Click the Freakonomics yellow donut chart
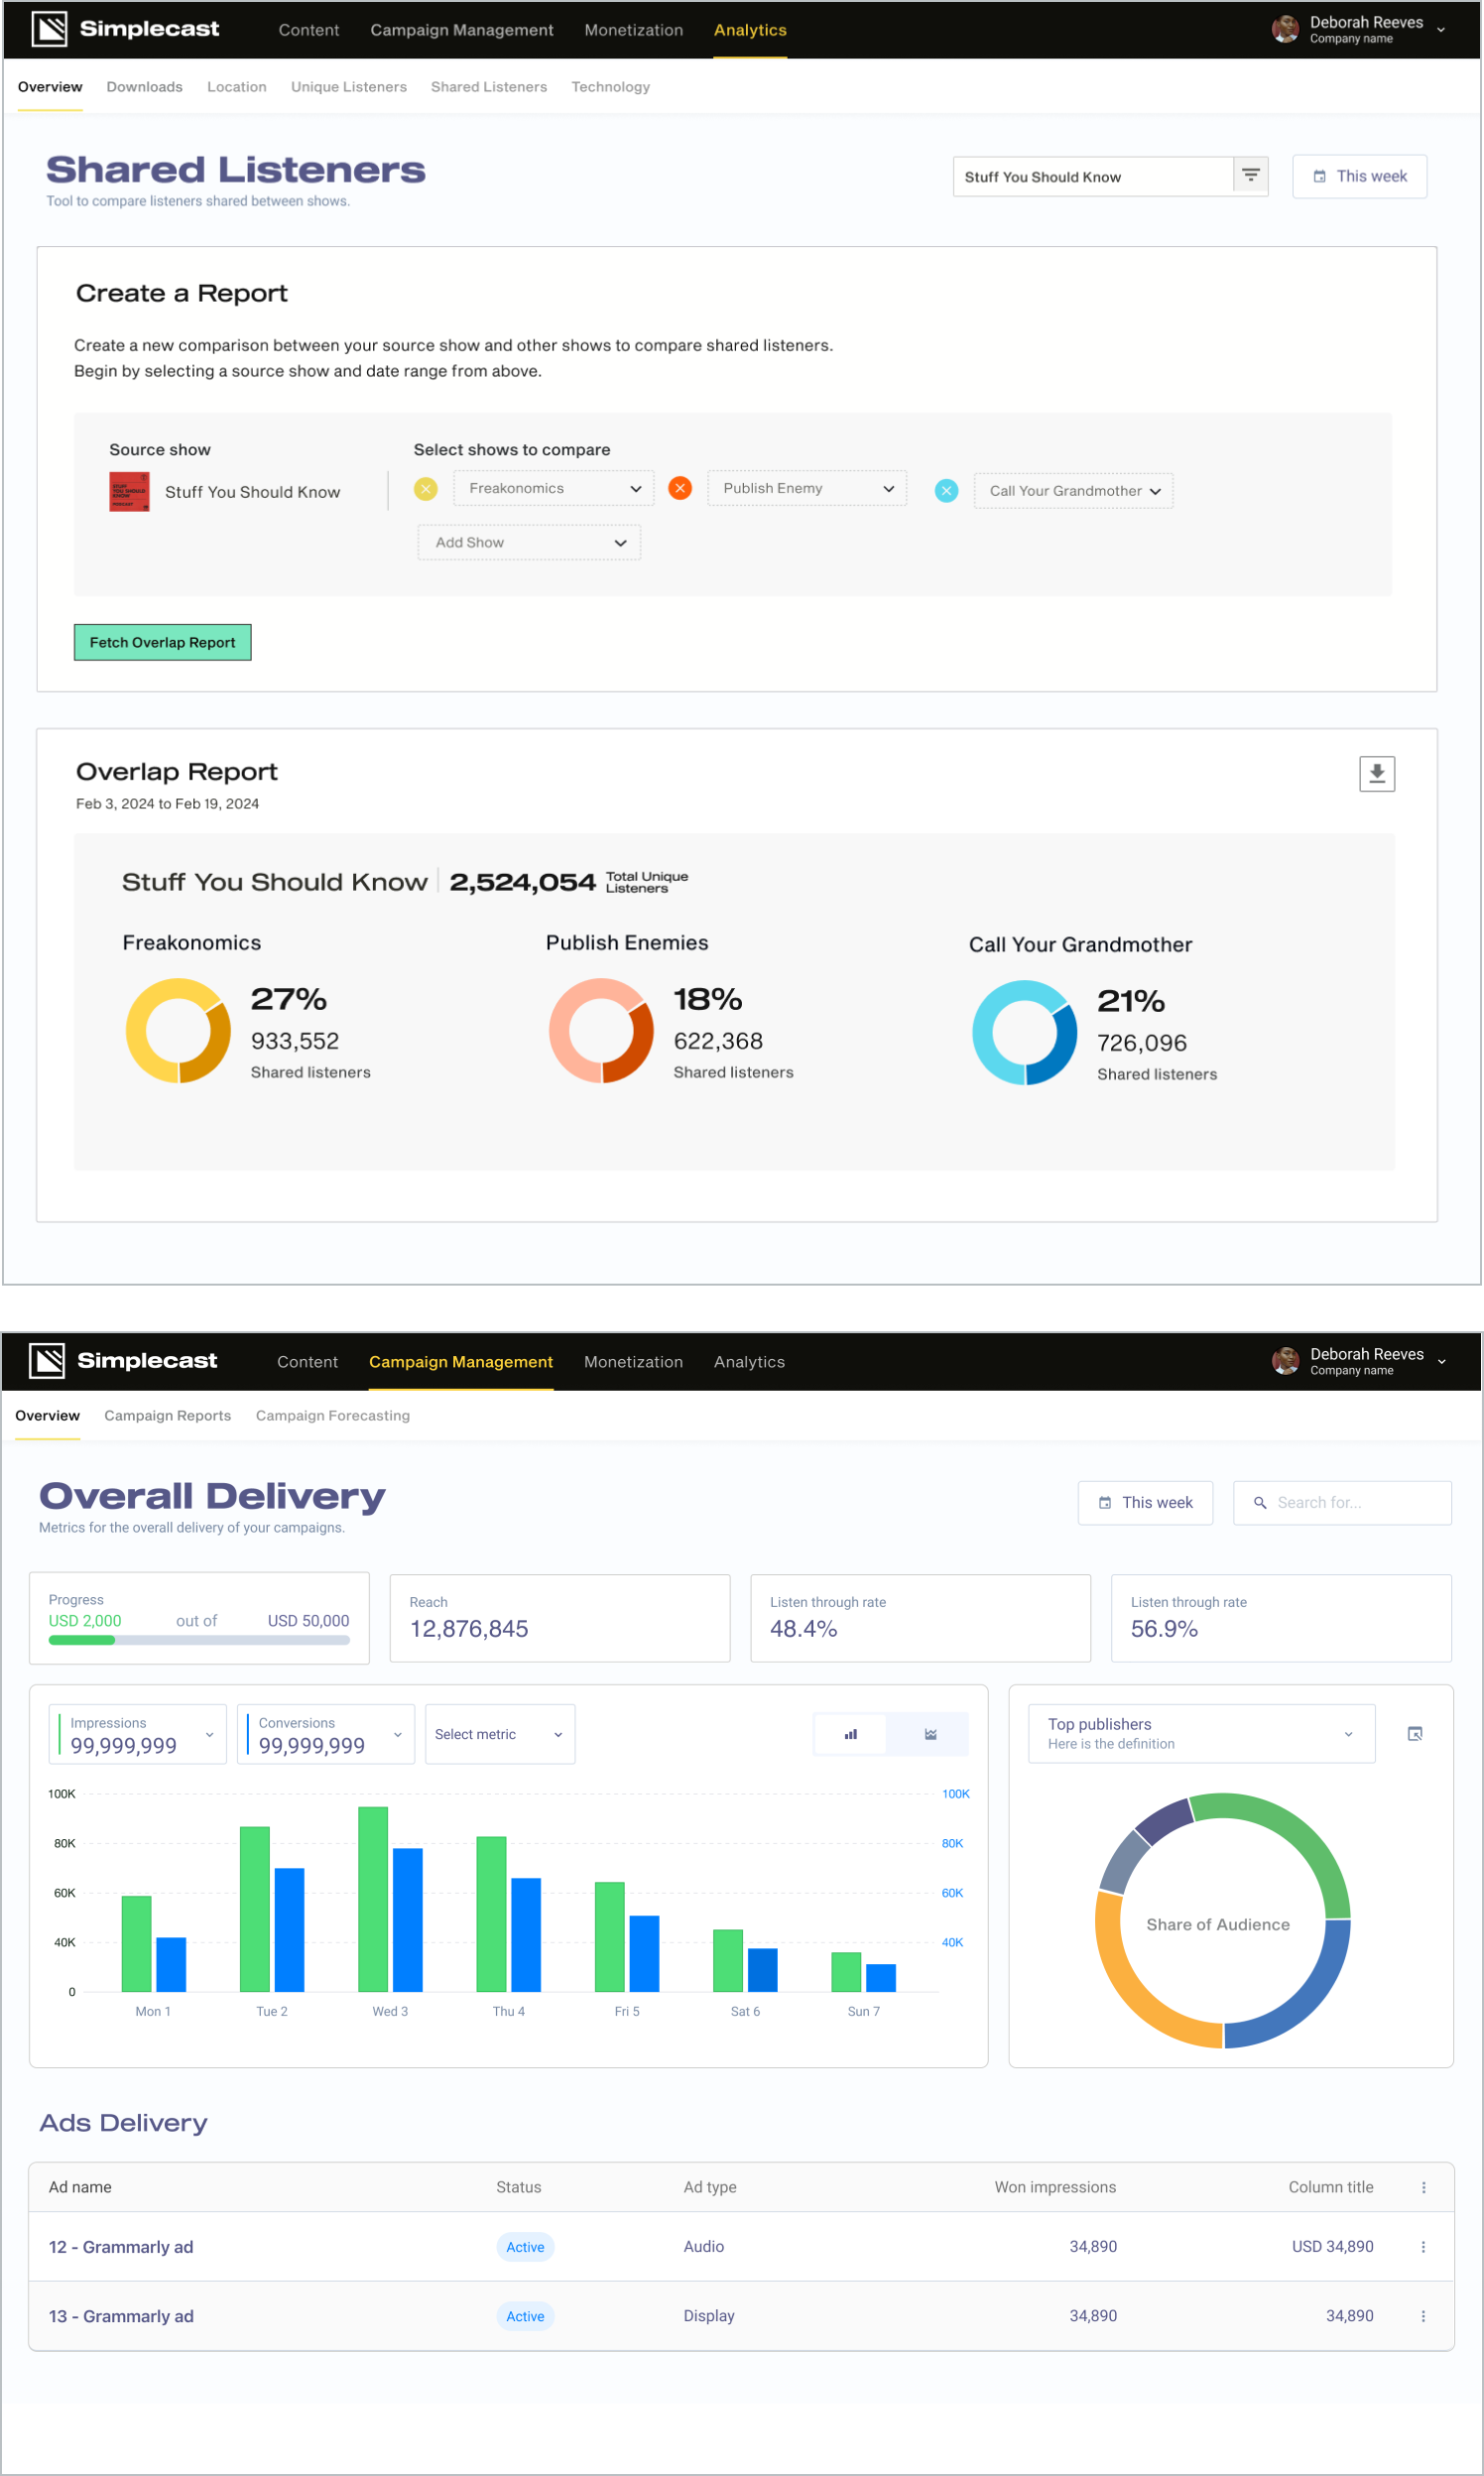This screenshot has height=2476, width=1484. click(x=178, y=1030)
